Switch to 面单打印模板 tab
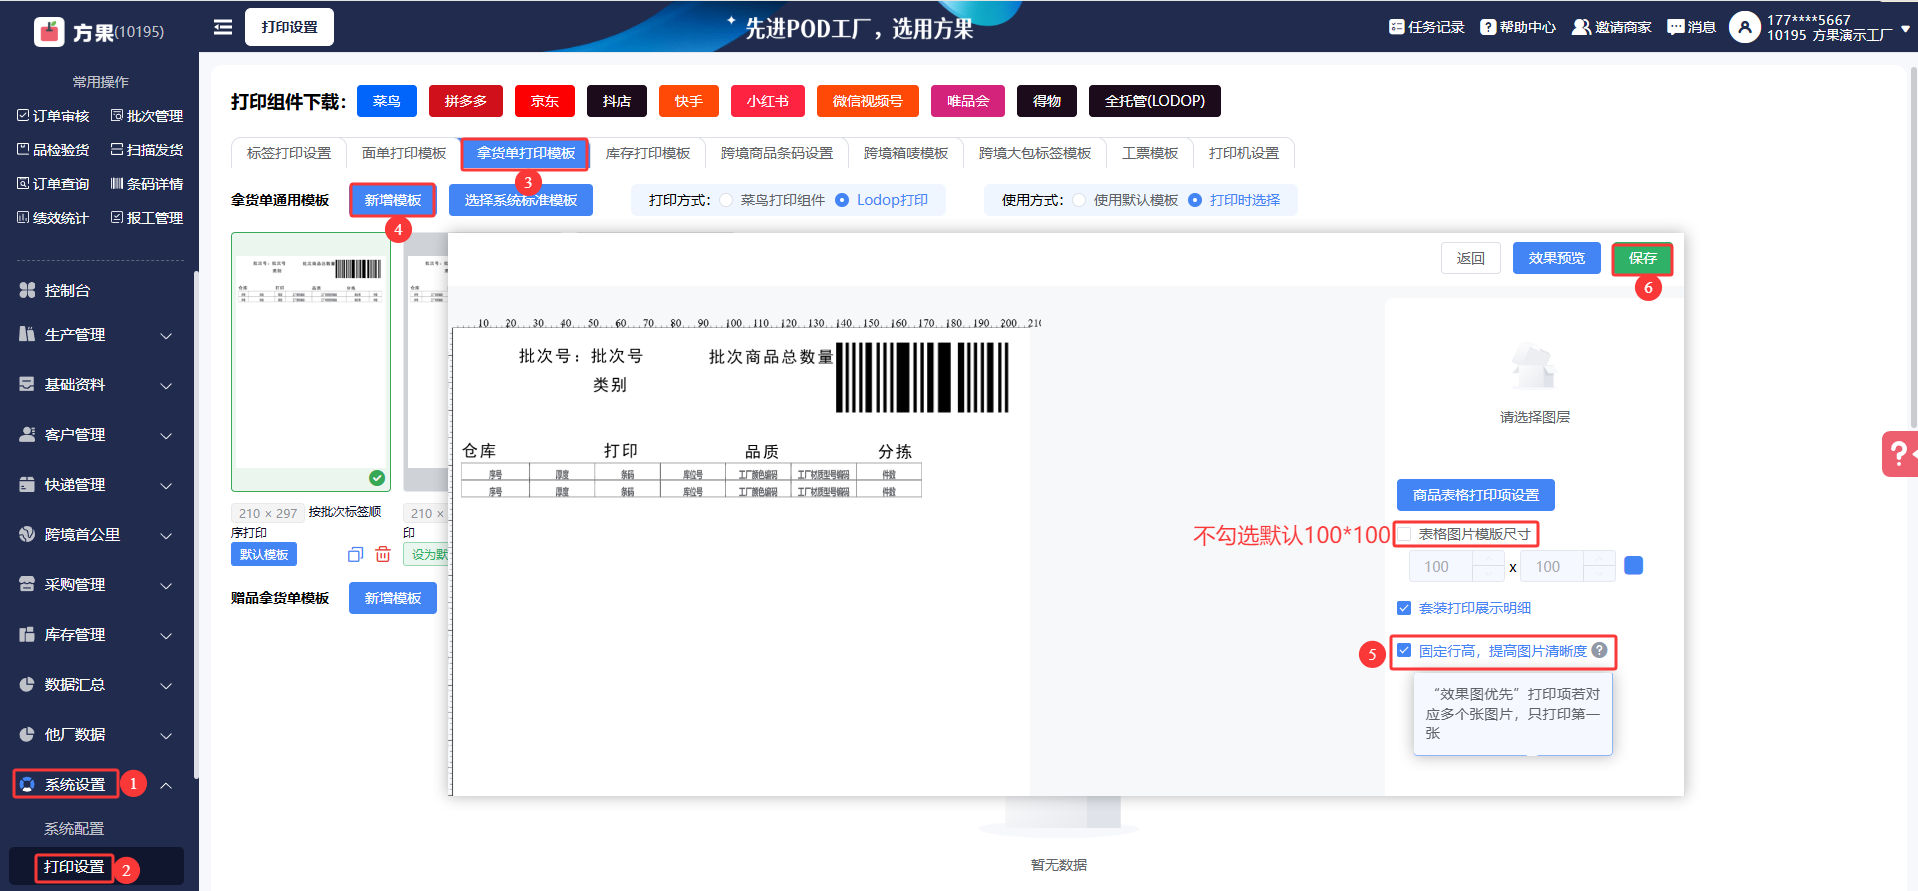 [x=404, y=153]
